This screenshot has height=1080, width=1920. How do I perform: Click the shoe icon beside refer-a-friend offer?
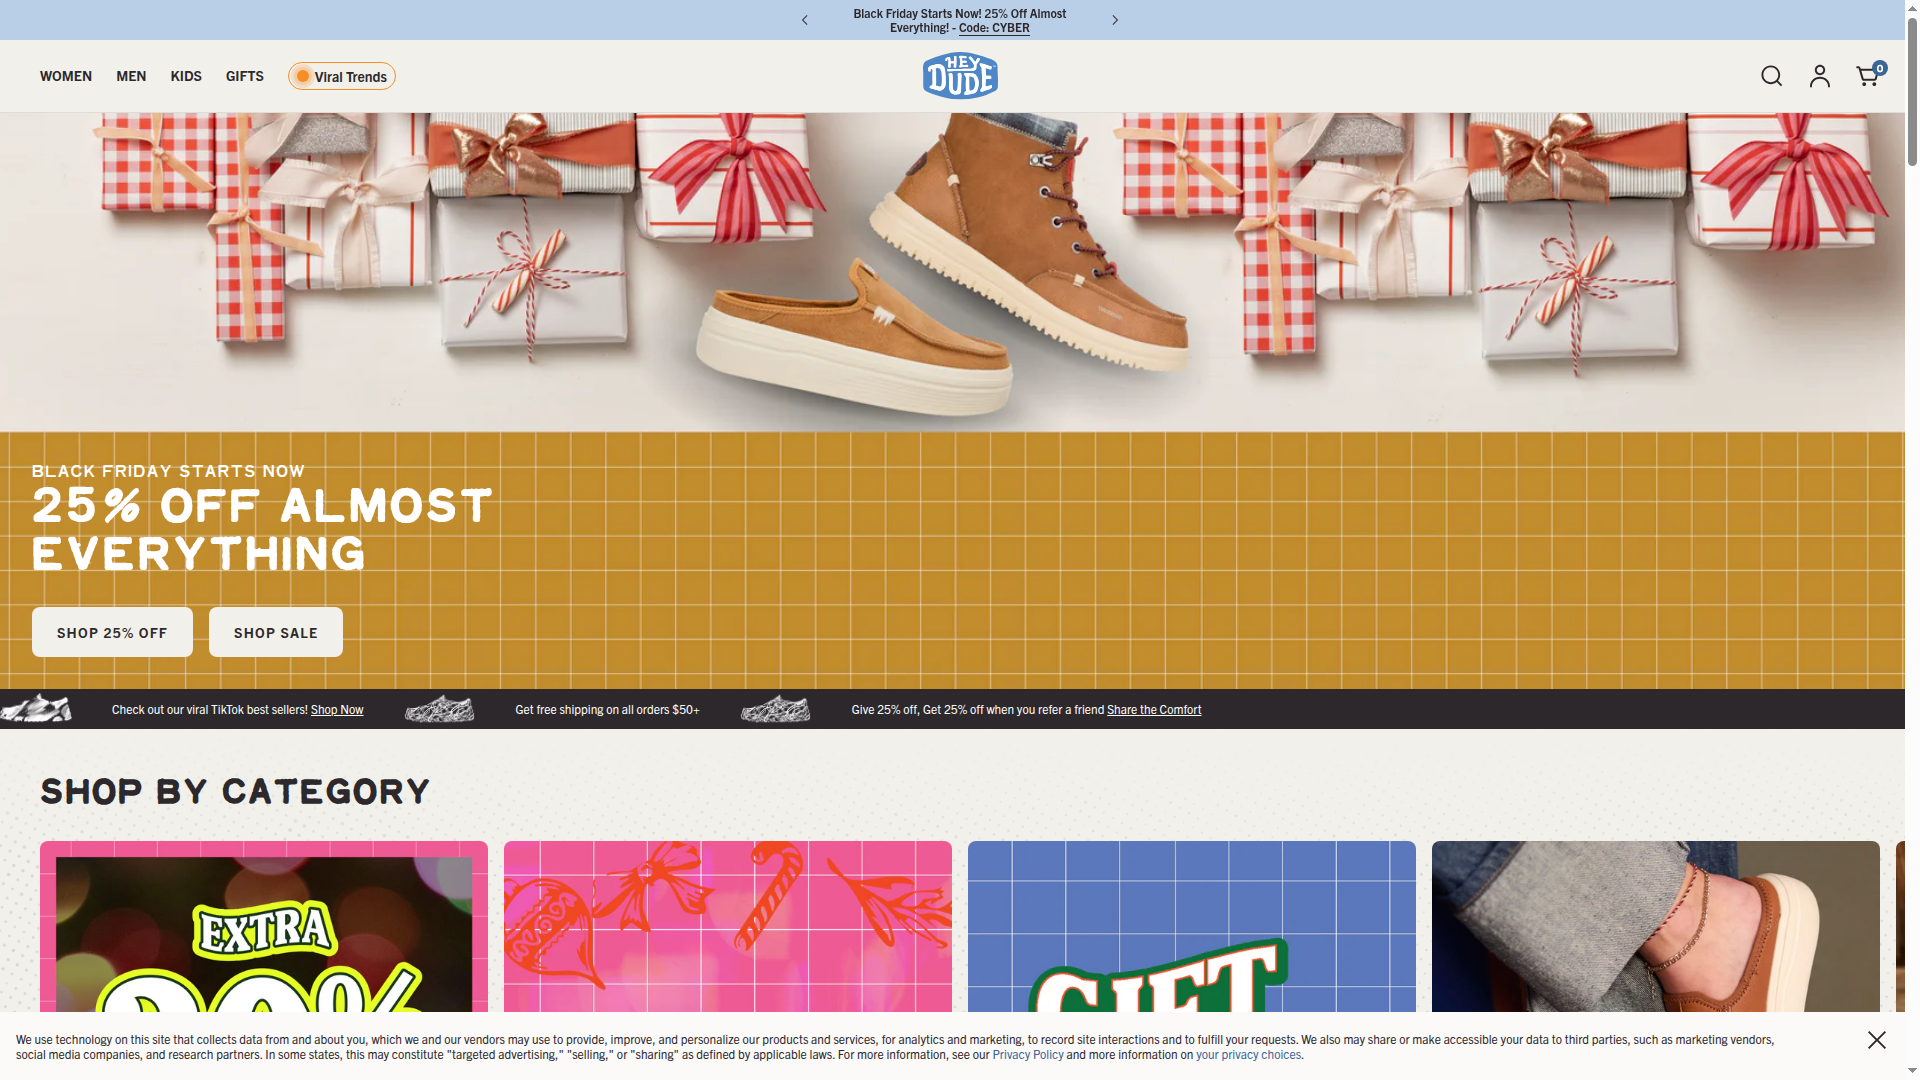(776, 709)
